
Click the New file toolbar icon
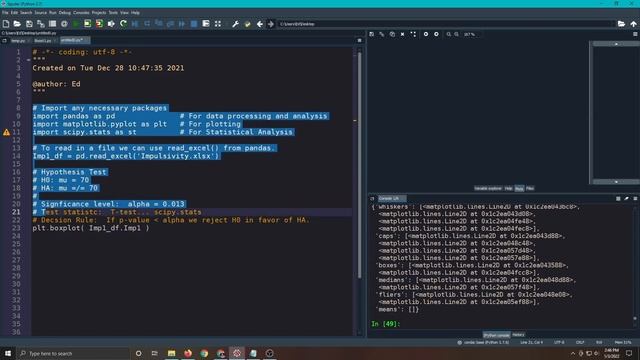pyautogui.click(x=6, y=24)
